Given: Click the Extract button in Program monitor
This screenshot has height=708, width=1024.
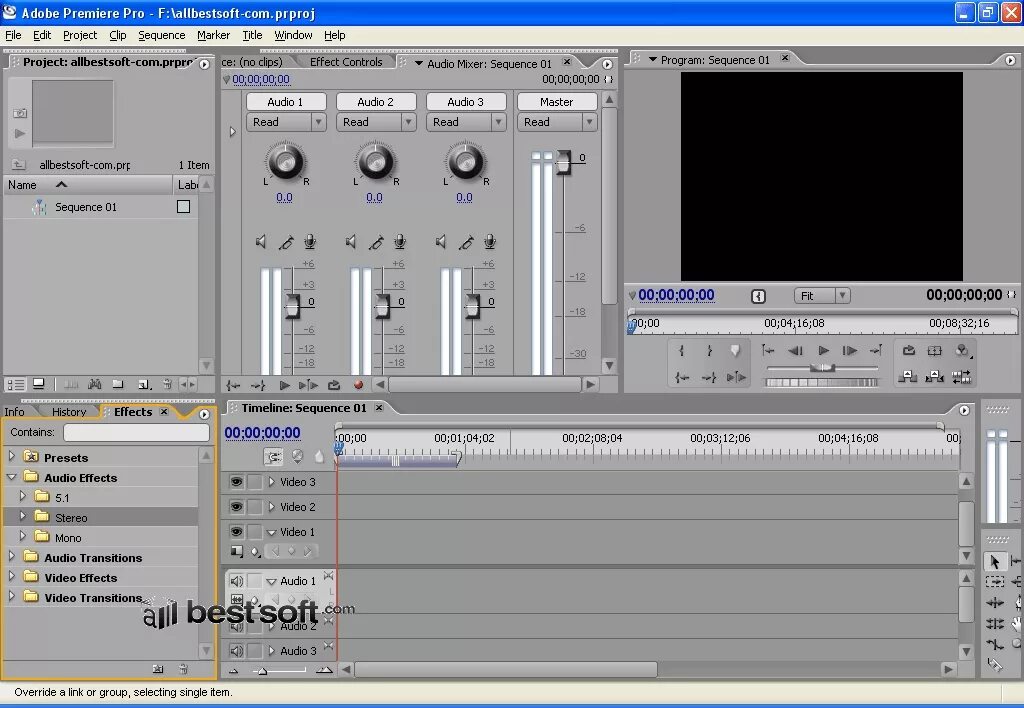Looking at the screenshot, I should (935, 376).
